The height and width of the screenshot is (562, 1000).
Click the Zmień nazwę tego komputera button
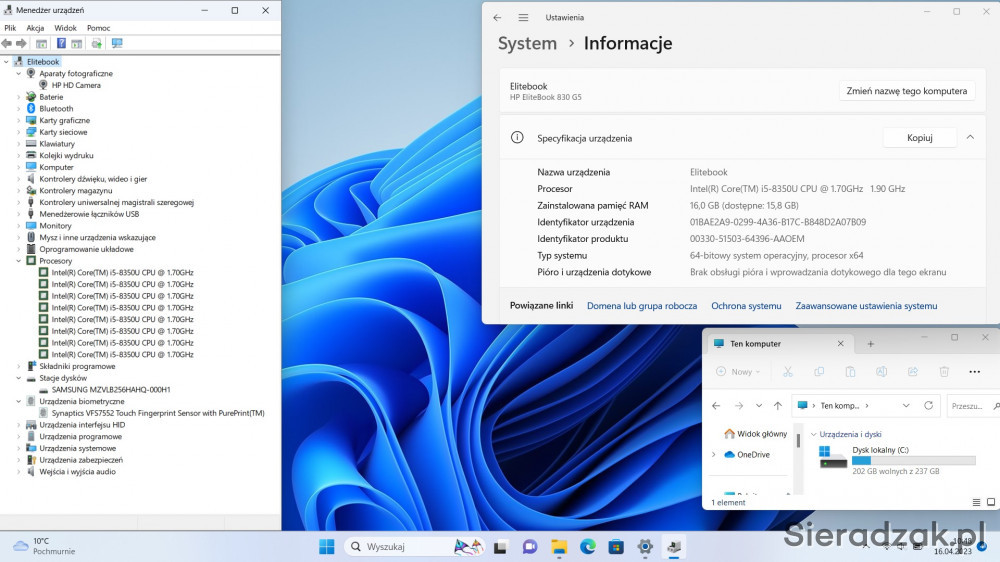coord(906,91)
